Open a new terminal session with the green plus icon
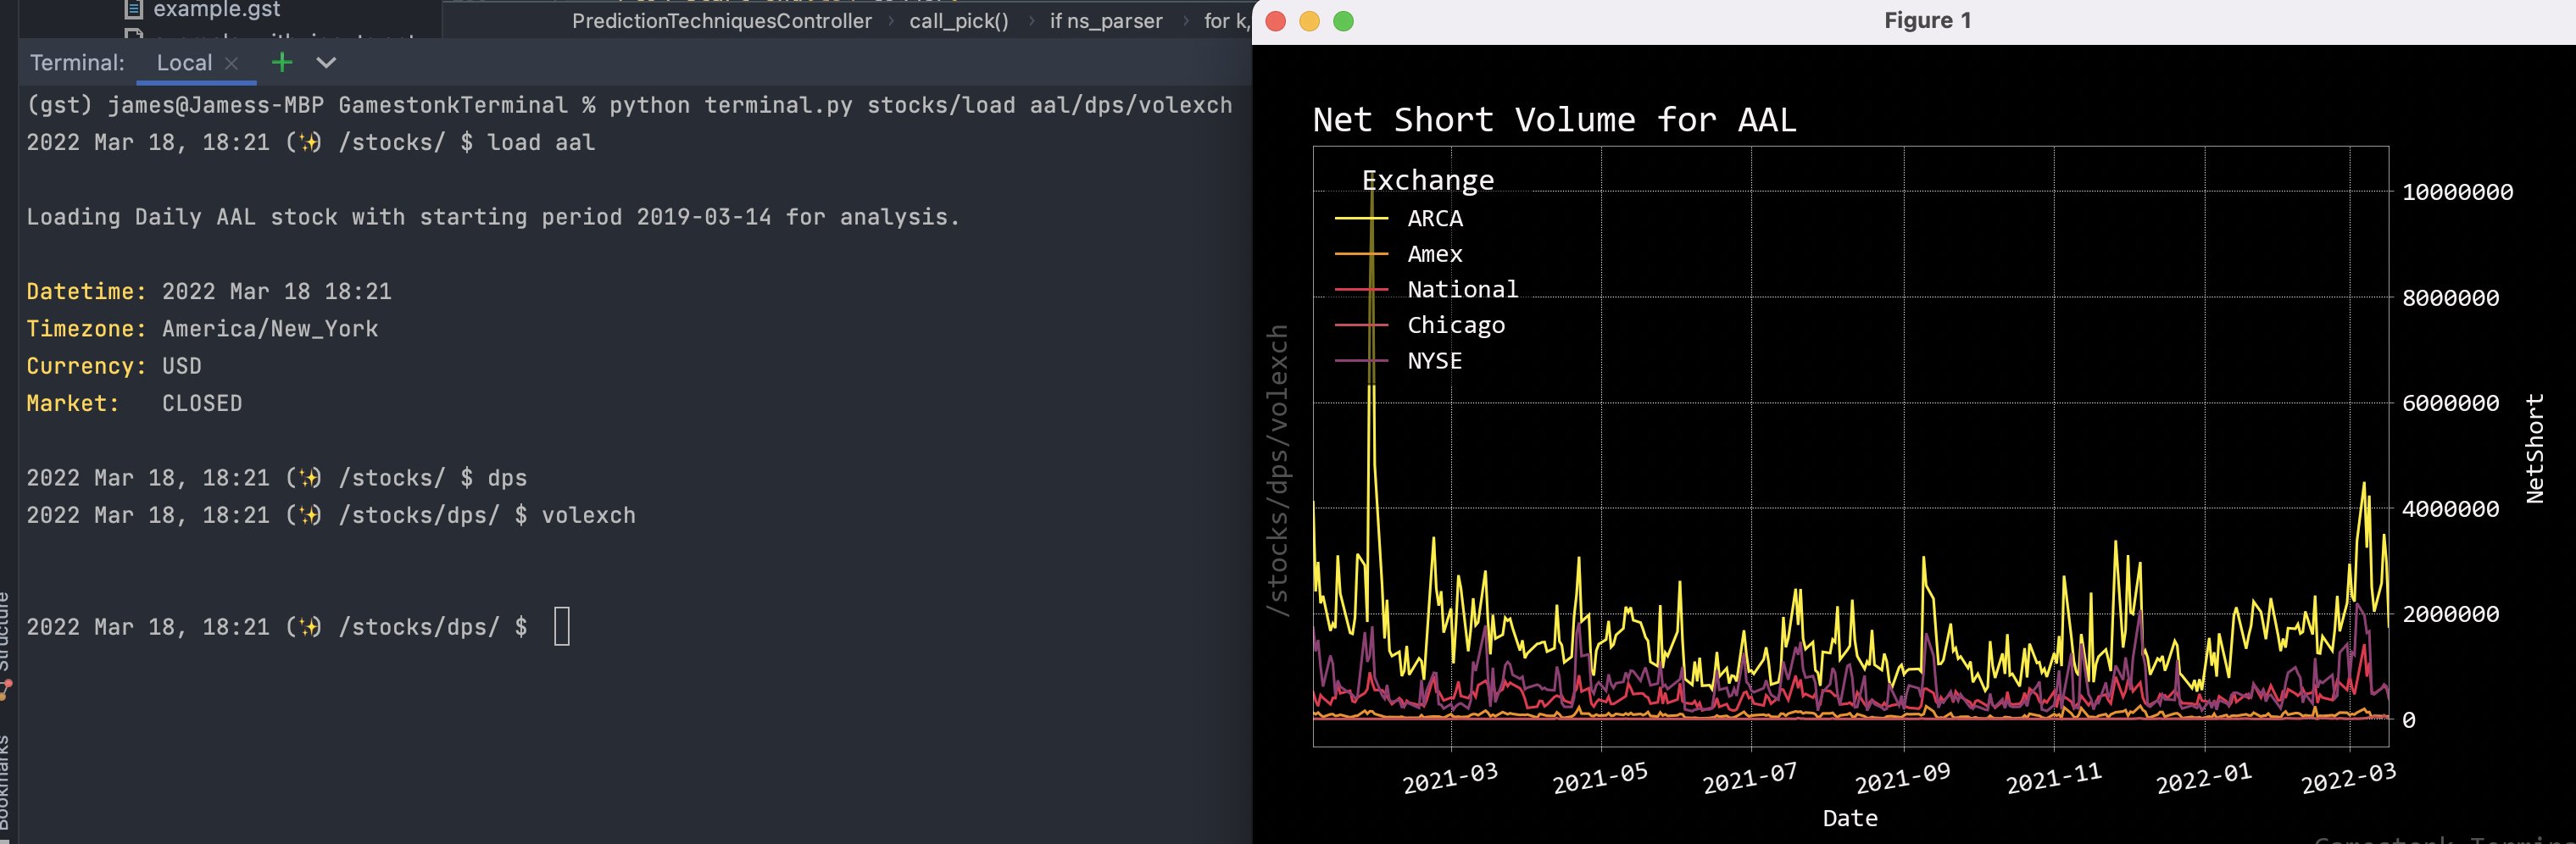This screenshot has width=2576, height=844. click(x=282, y=62)
